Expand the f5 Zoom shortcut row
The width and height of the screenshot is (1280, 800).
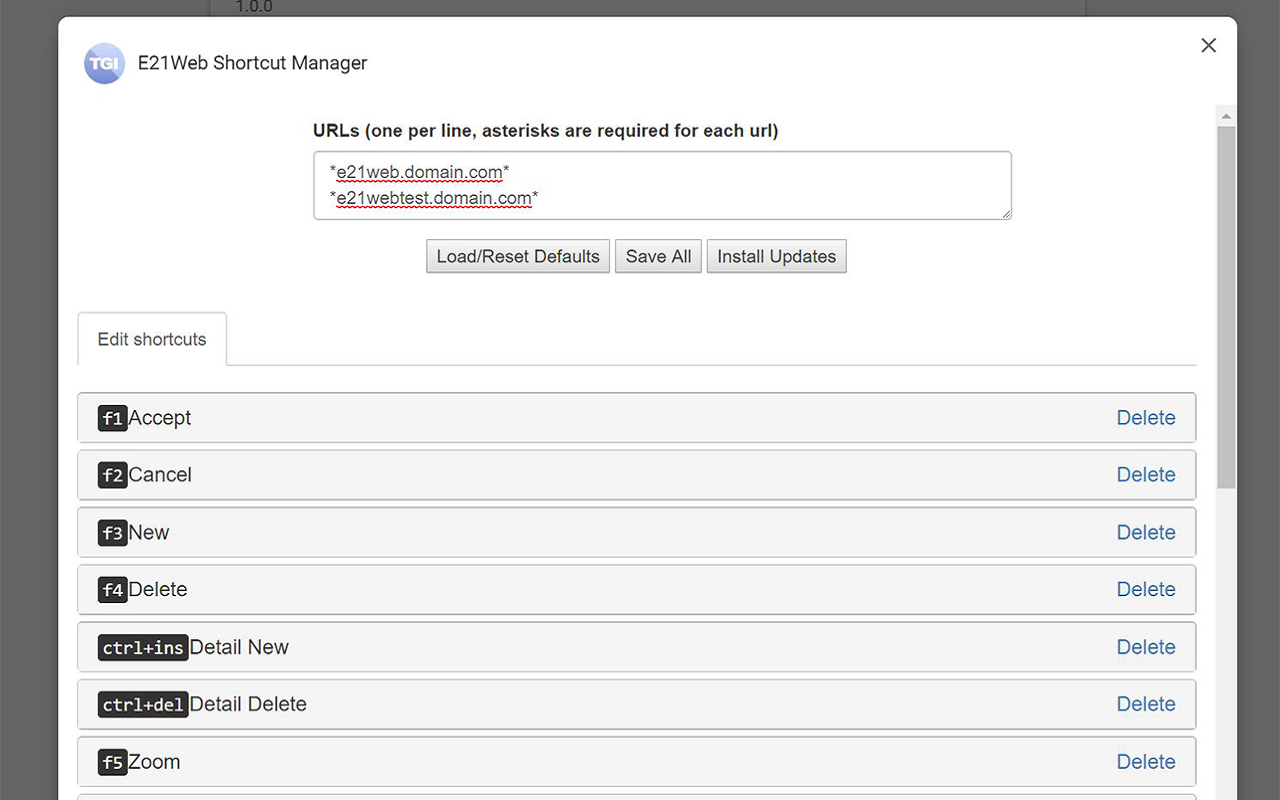(636, 762)
